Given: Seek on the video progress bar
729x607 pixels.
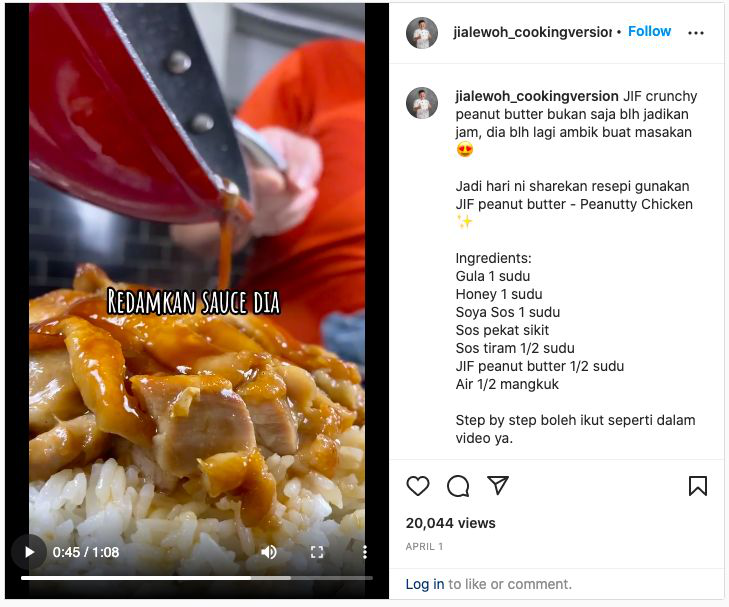Looking at the screenshot, I should pyautogui.click(x=197, y=578).
